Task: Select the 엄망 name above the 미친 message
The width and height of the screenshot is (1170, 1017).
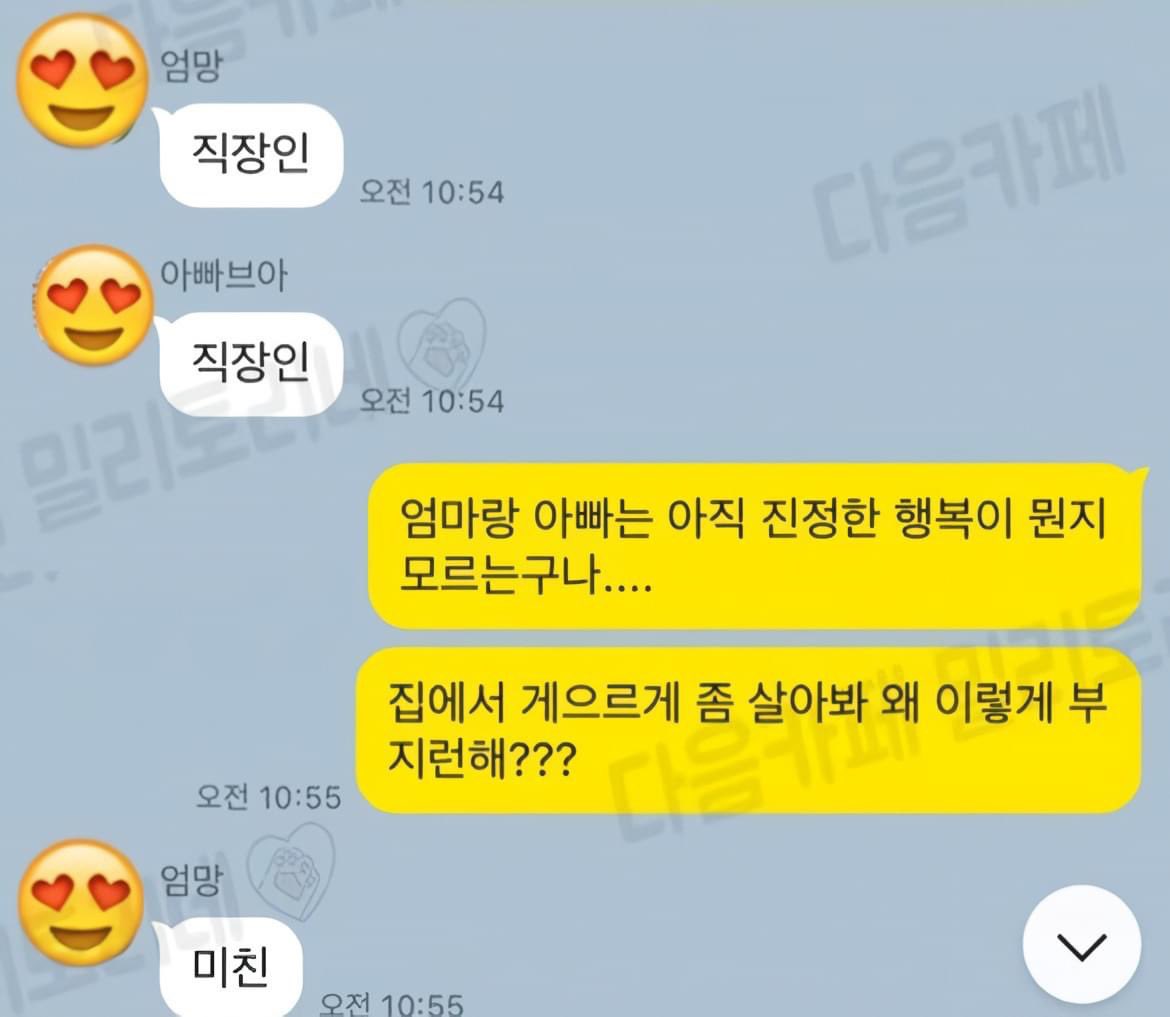Action: click(x=192, y=879)
